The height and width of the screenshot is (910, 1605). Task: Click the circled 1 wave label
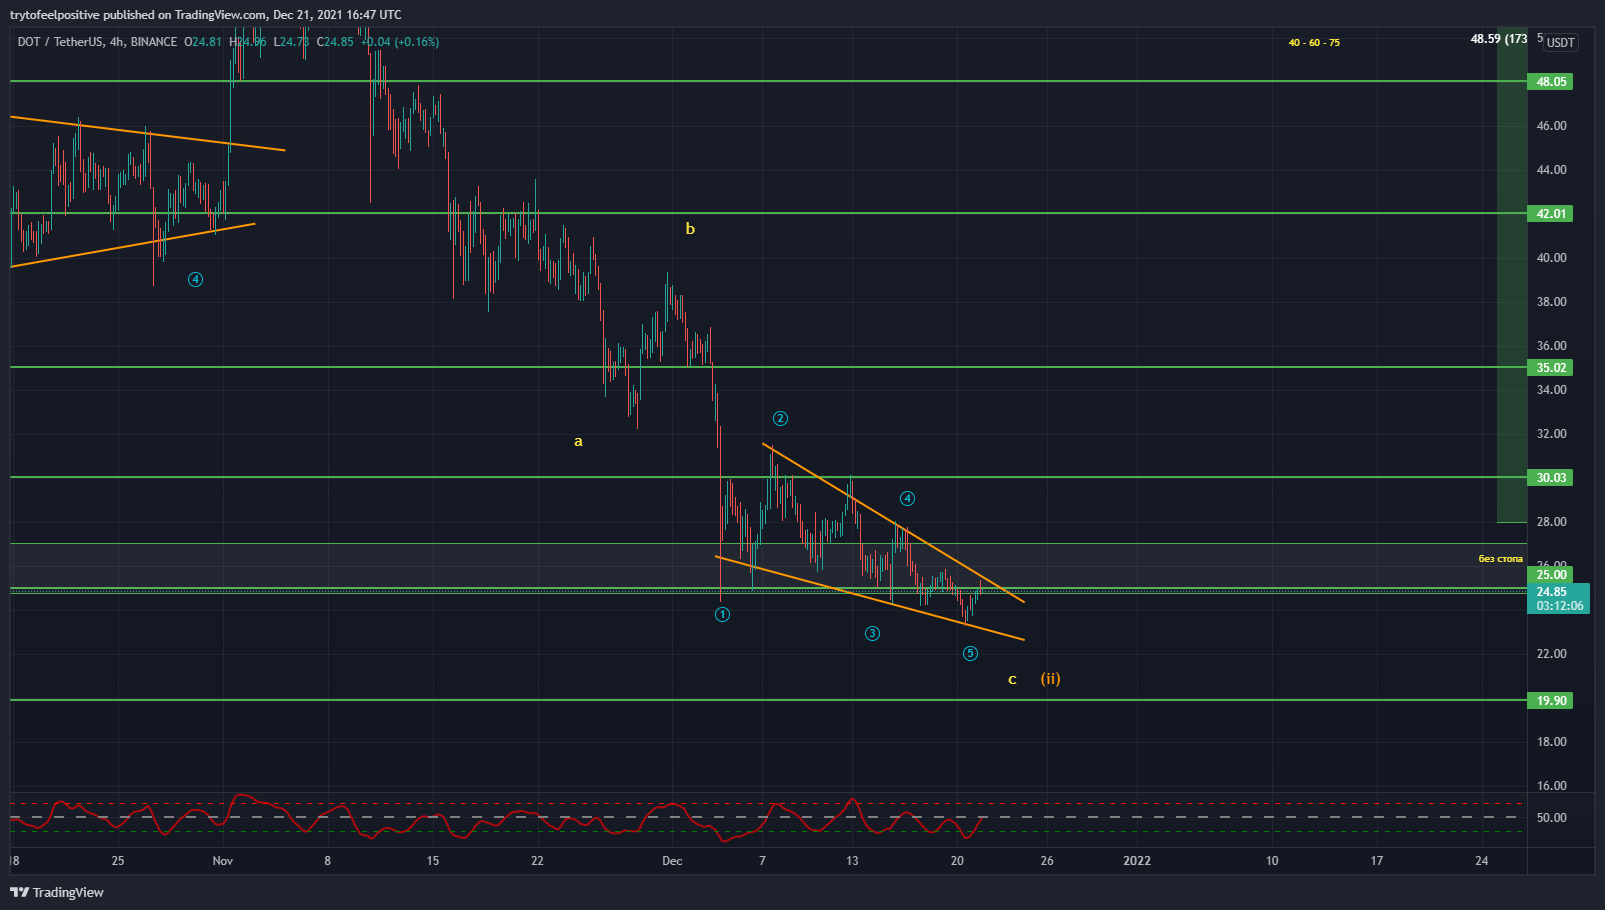tap(722, 615)
